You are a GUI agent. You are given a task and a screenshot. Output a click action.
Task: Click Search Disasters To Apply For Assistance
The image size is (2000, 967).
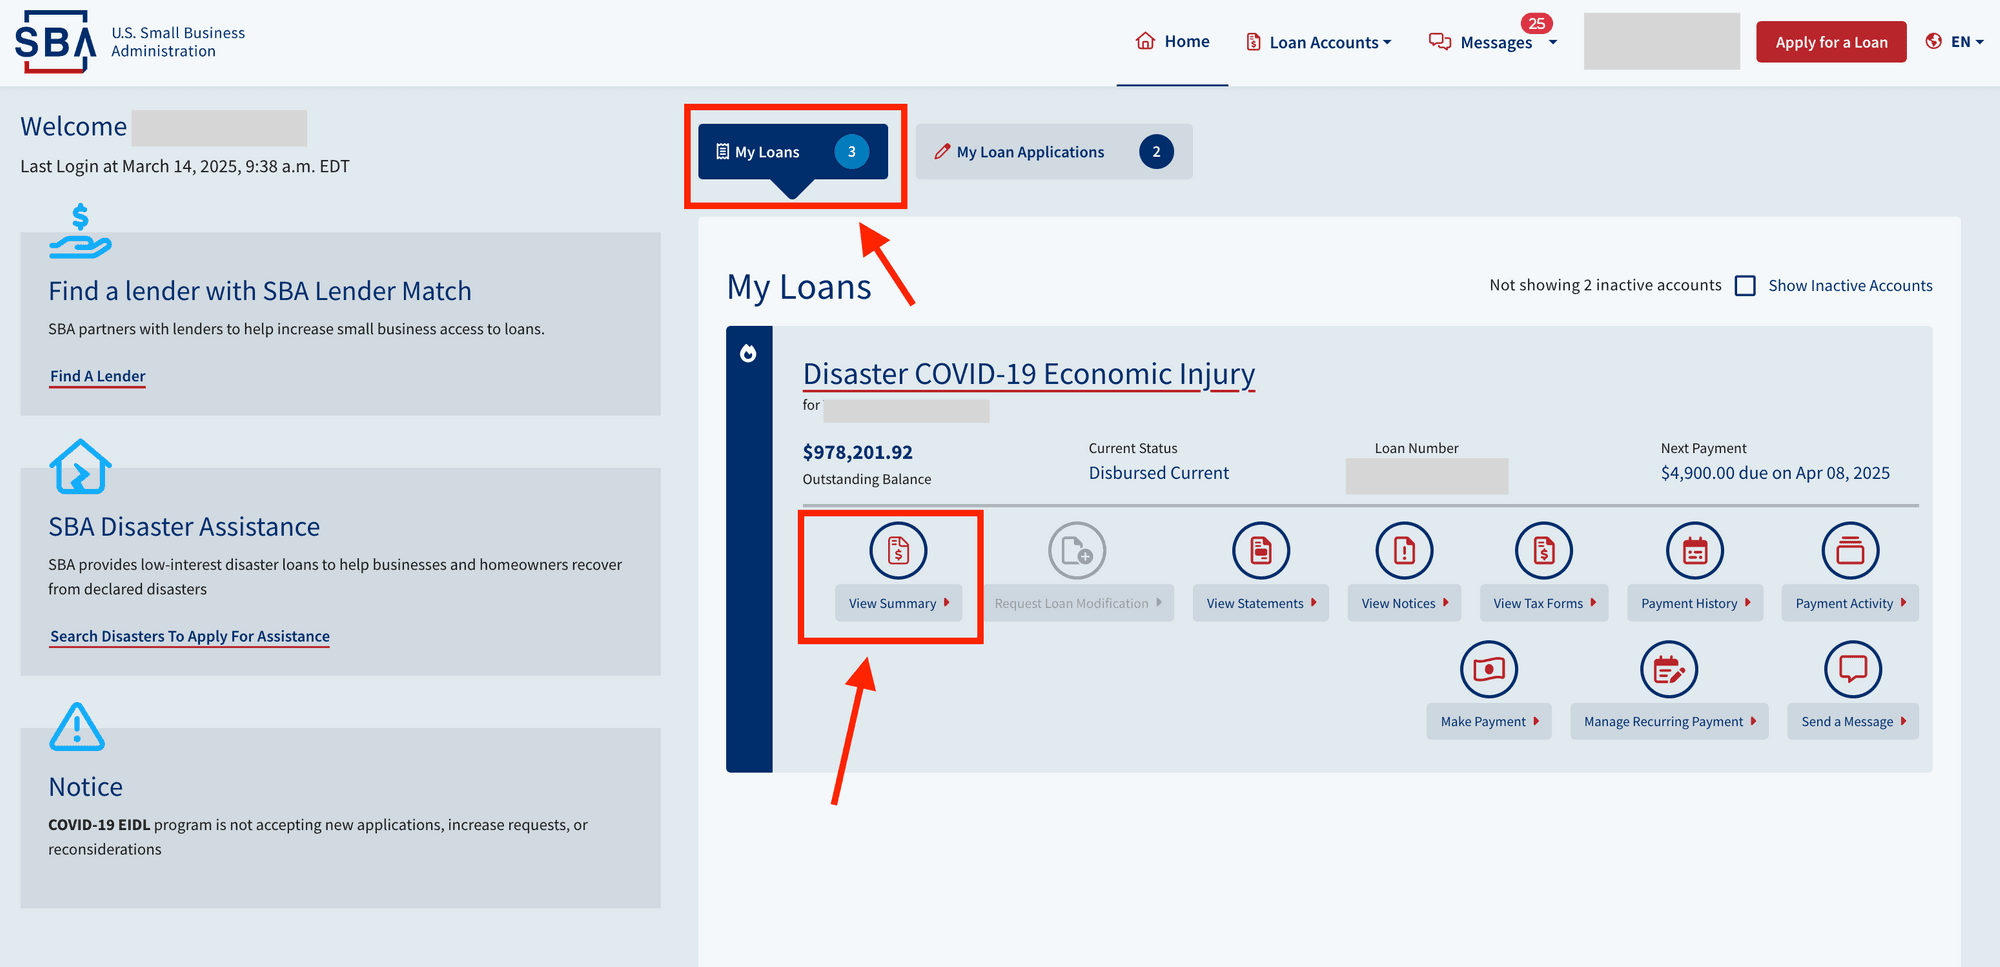[190, 636]
